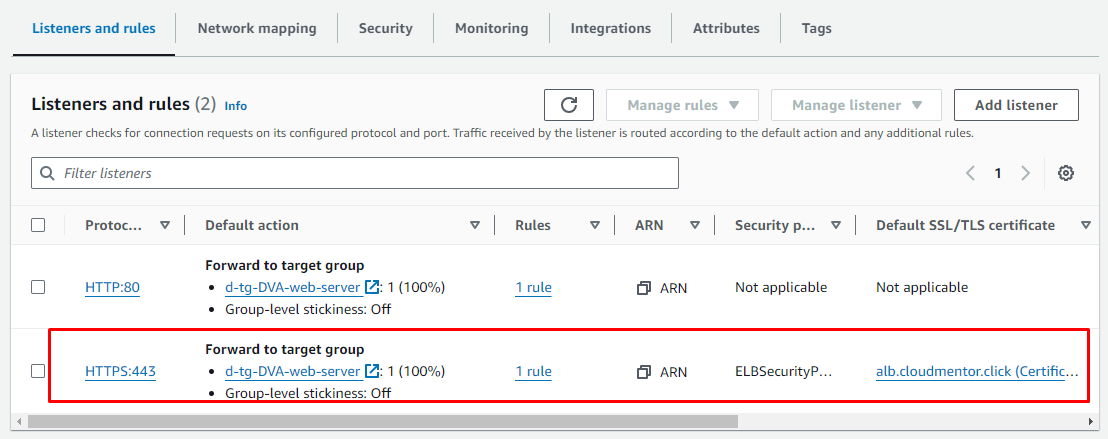1108x439 pixels.
Task: Open the Monitoring tab
Action: [491, 28]
